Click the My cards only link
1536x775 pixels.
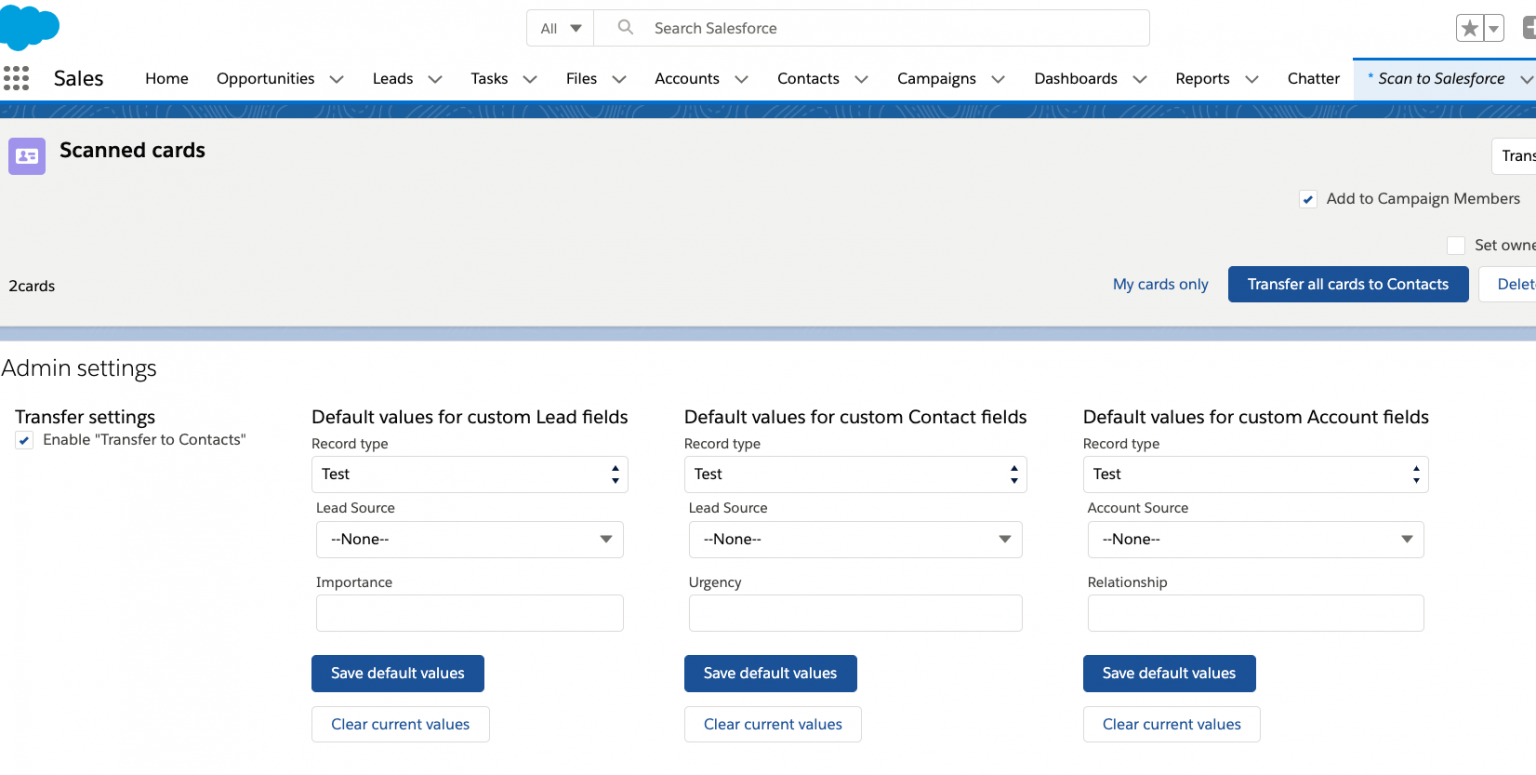pos(1160,284)
